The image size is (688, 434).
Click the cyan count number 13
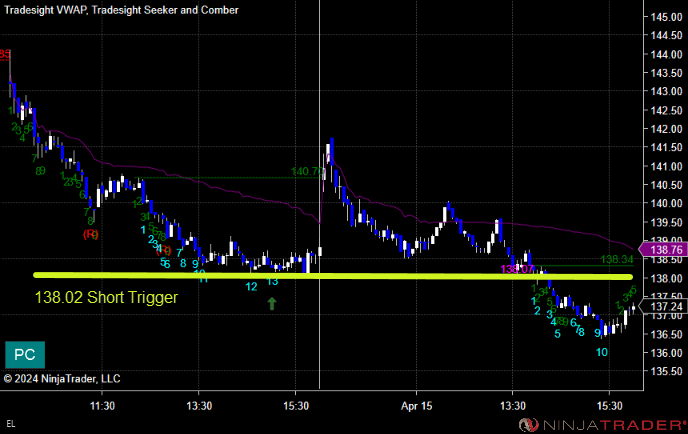tap(272, 281)
